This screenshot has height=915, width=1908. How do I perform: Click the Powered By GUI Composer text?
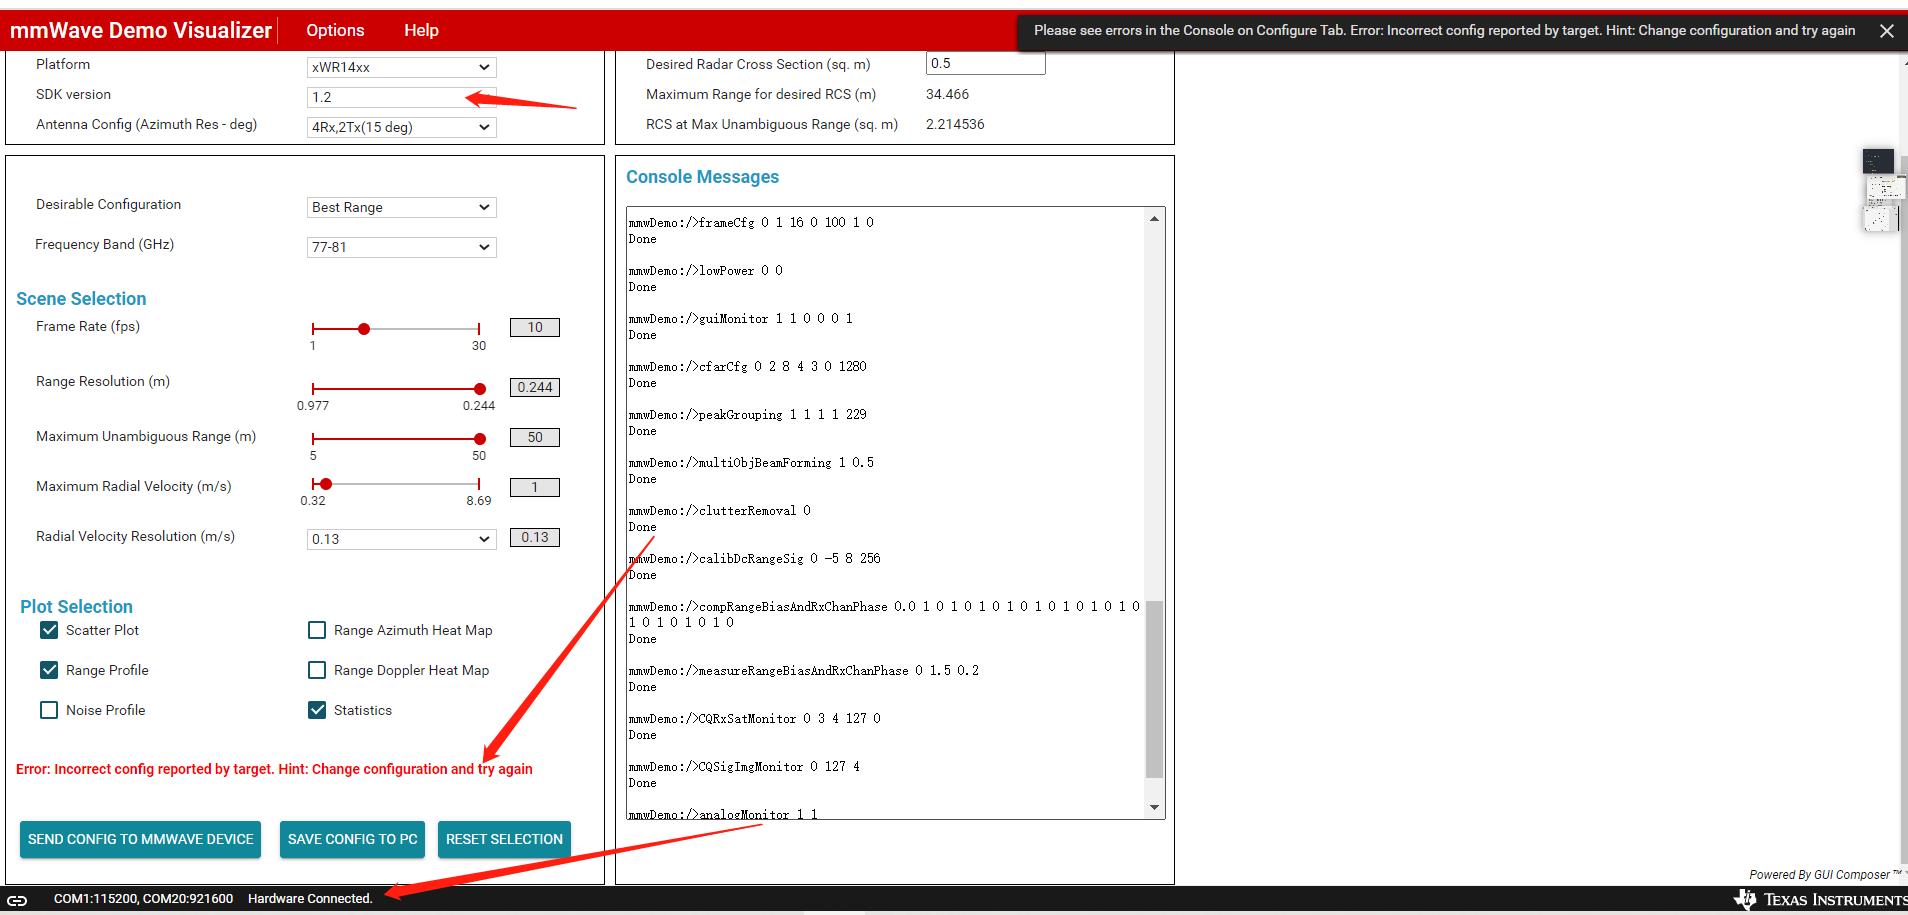(1825, 874)
